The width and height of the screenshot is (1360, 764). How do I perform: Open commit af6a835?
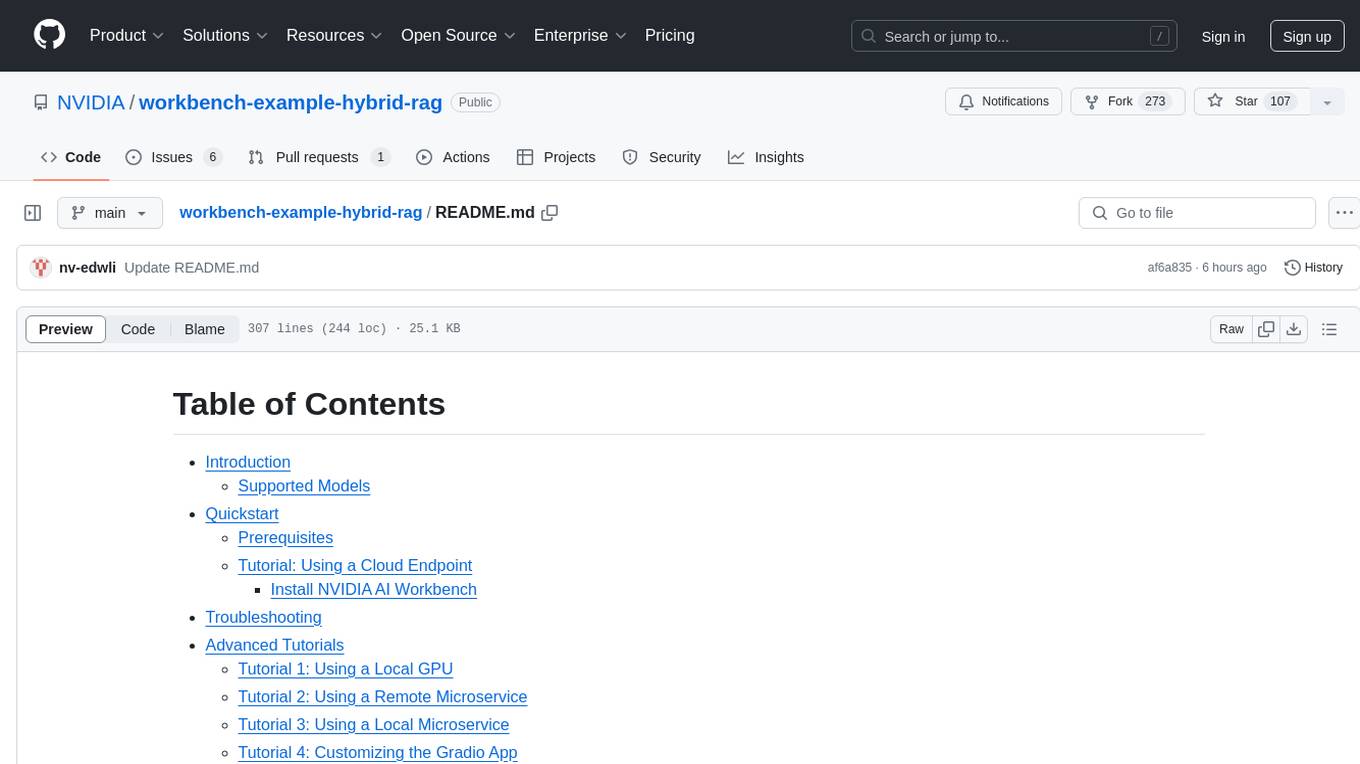click(1169, 268)
